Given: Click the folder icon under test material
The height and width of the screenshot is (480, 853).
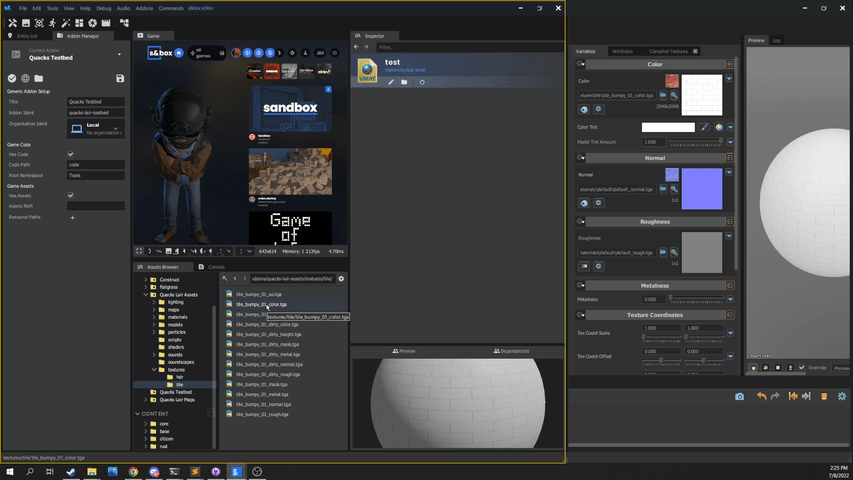Looking at the screenshot, I should pos(404,82).
